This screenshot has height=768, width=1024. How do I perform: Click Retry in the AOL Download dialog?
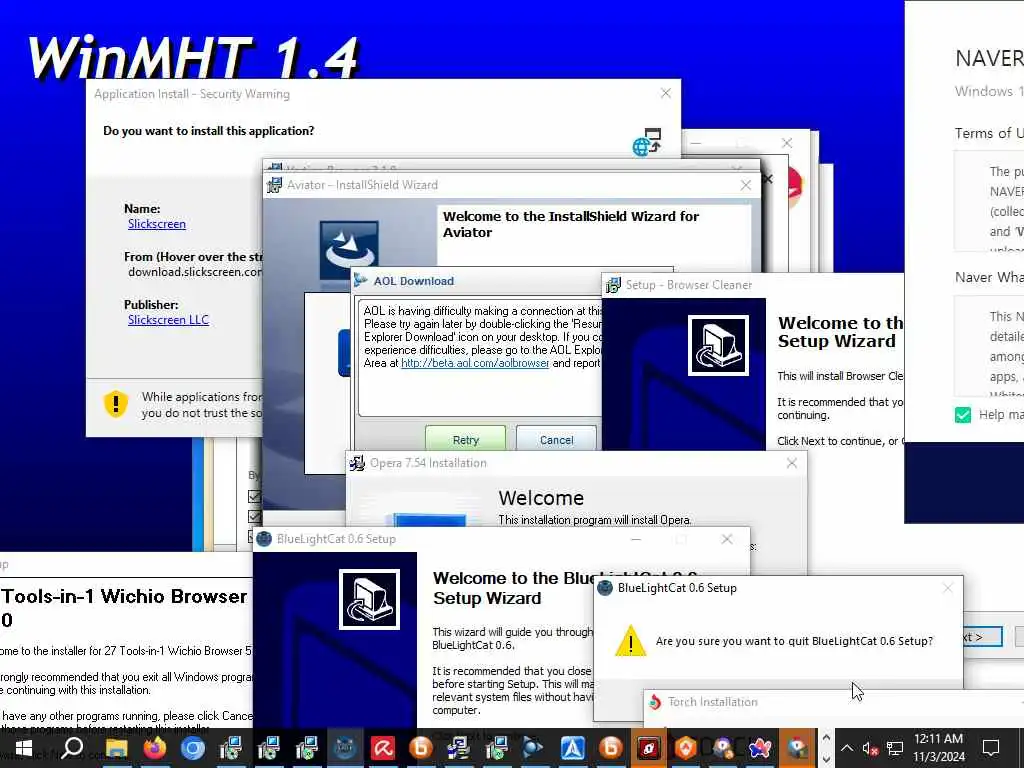tap(466, 439)
